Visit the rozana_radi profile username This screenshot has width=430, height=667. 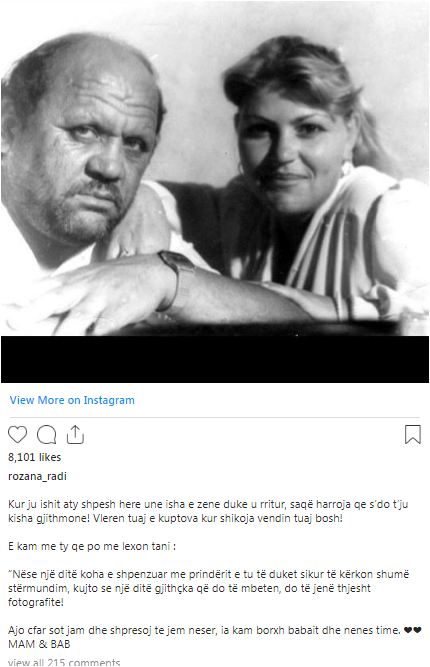[37, 476]
